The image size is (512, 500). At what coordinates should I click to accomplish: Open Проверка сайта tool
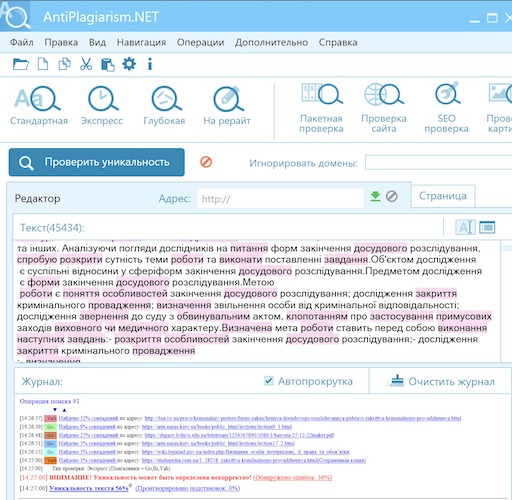[384, 108]
